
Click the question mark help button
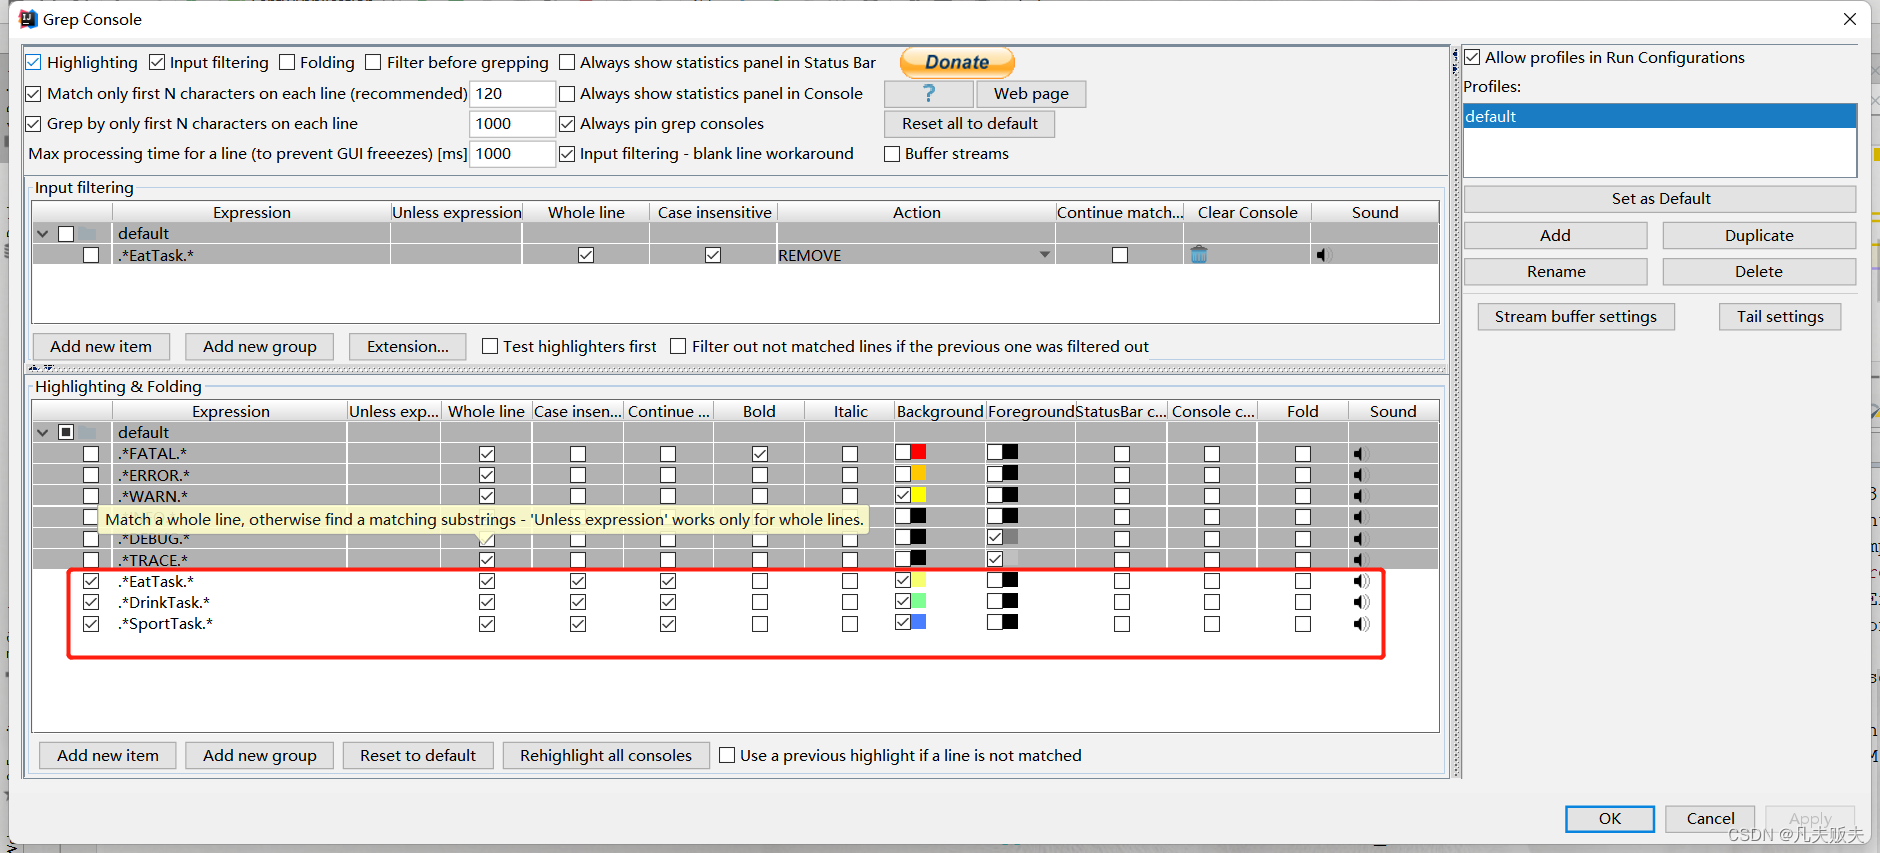click(929, 93)
